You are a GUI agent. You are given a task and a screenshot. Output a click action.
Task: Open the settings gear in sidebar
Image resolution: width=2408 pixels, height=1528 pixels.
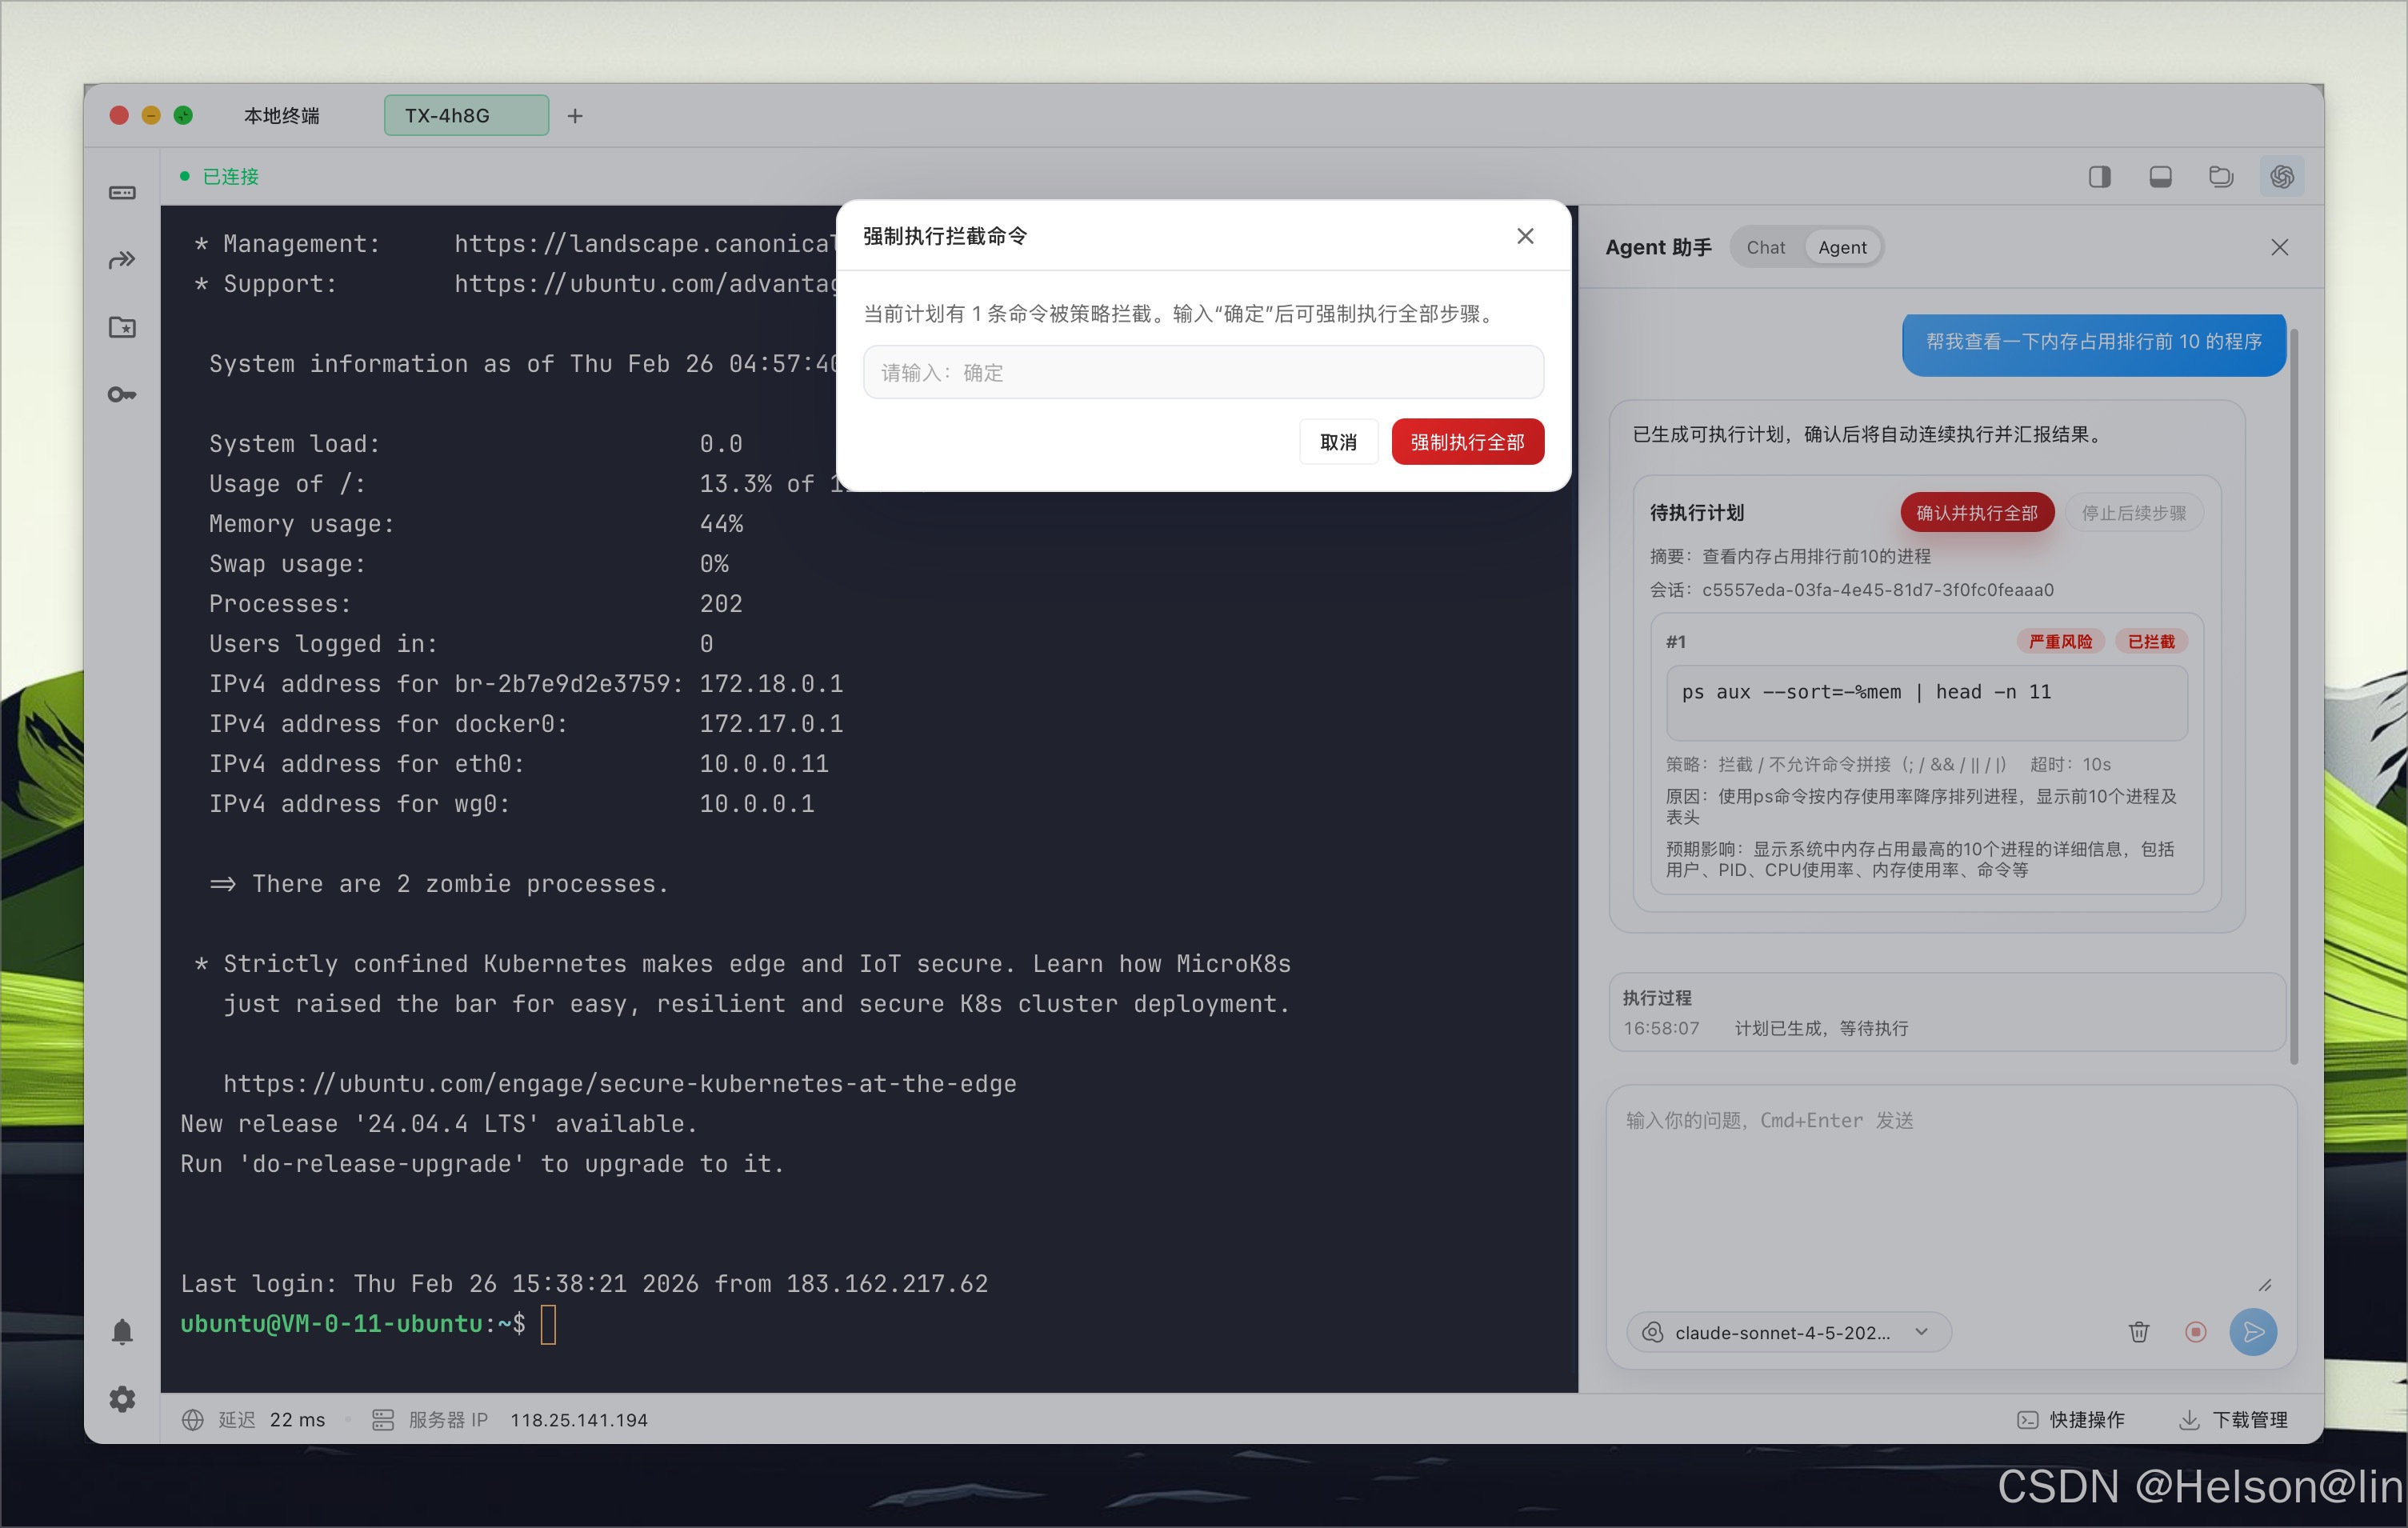(122, 1398)
